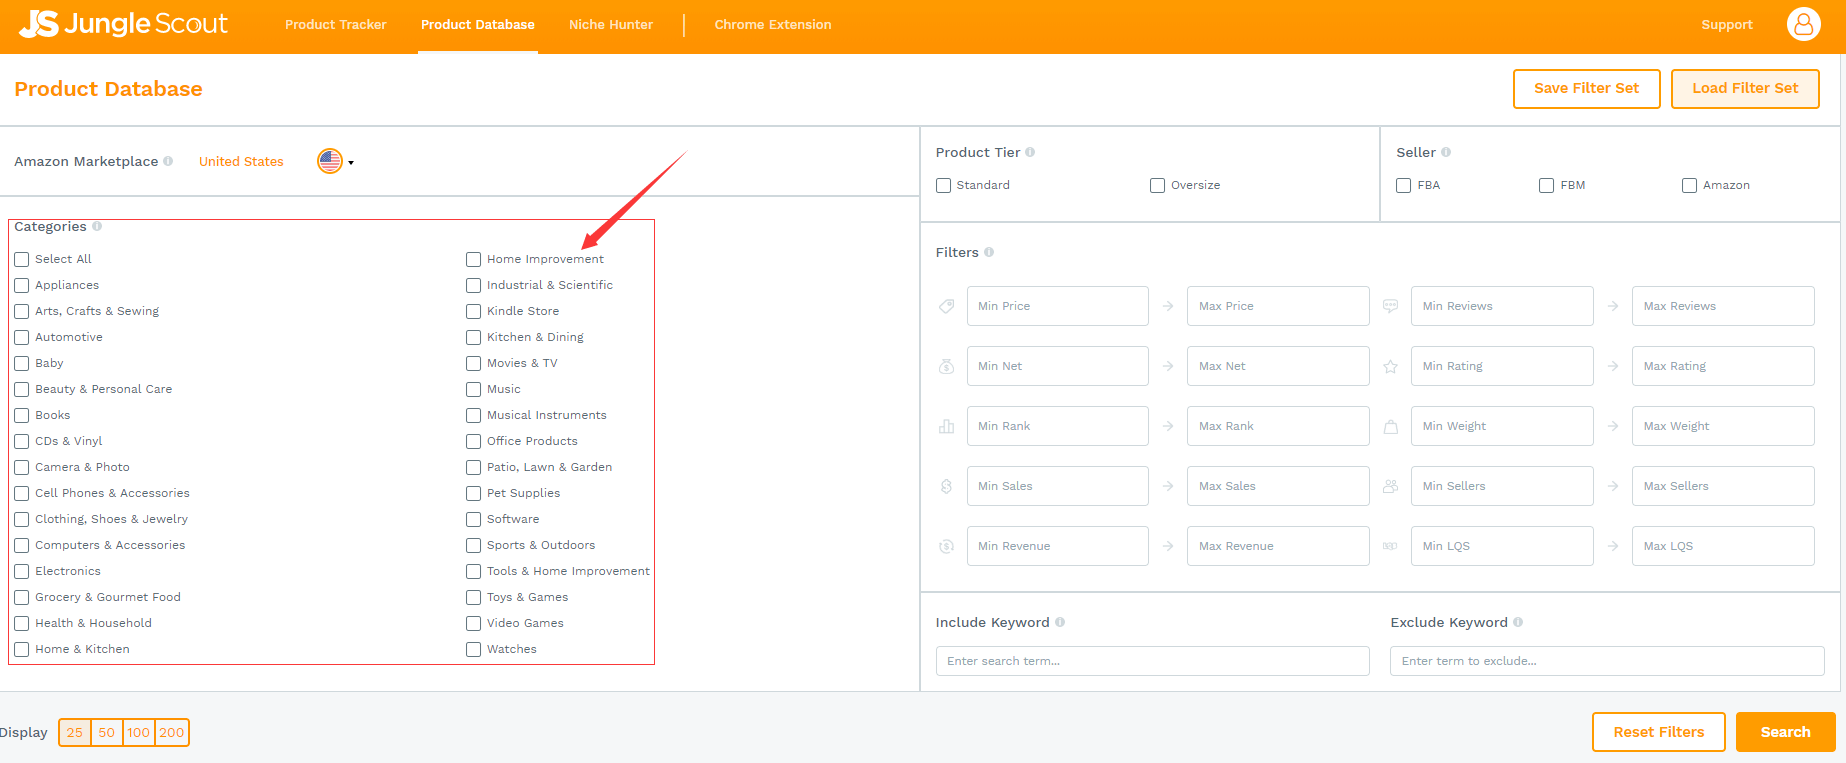
Task: Focus the Min Revenue input field
Action: pyautogui.click(x=1057, y=546)
